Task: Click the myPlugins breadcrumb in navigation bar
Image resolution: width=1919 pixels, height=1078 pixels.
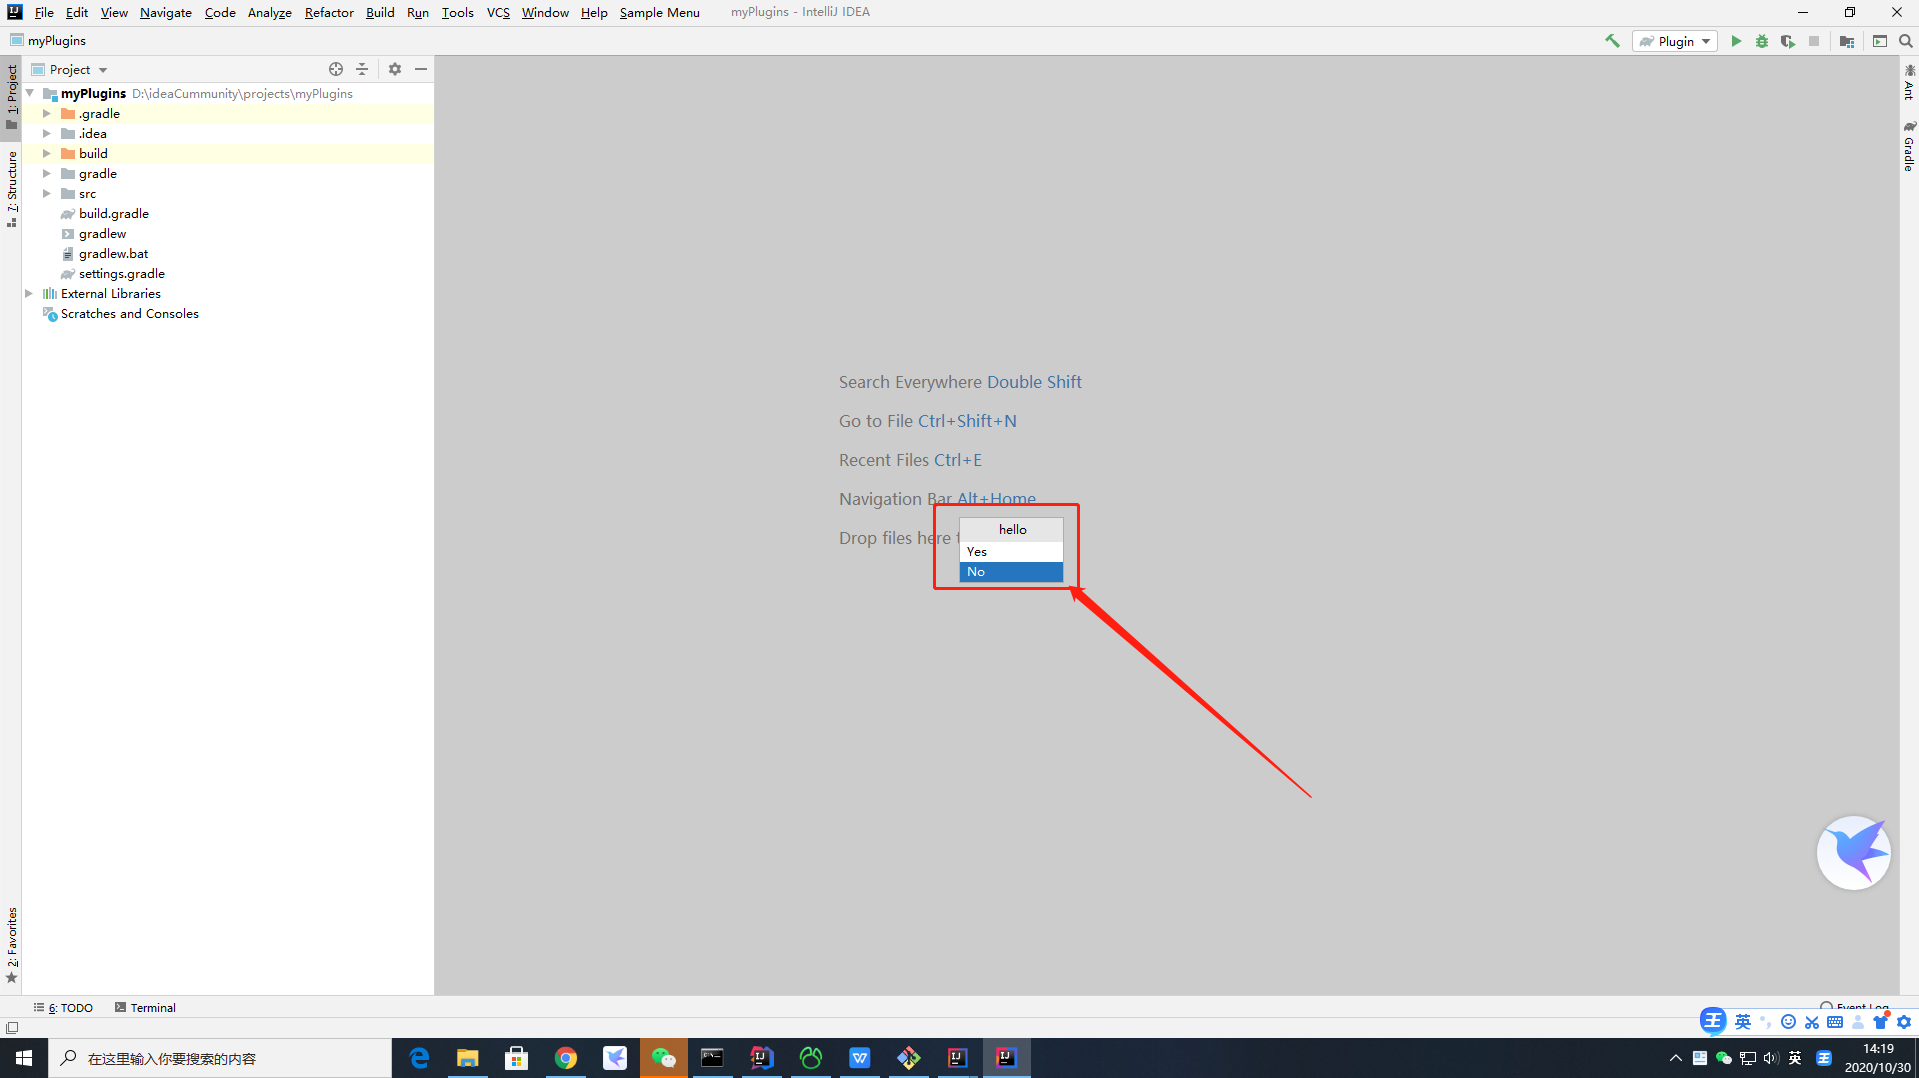Action: pyautogui.click(x=57, y=40)
